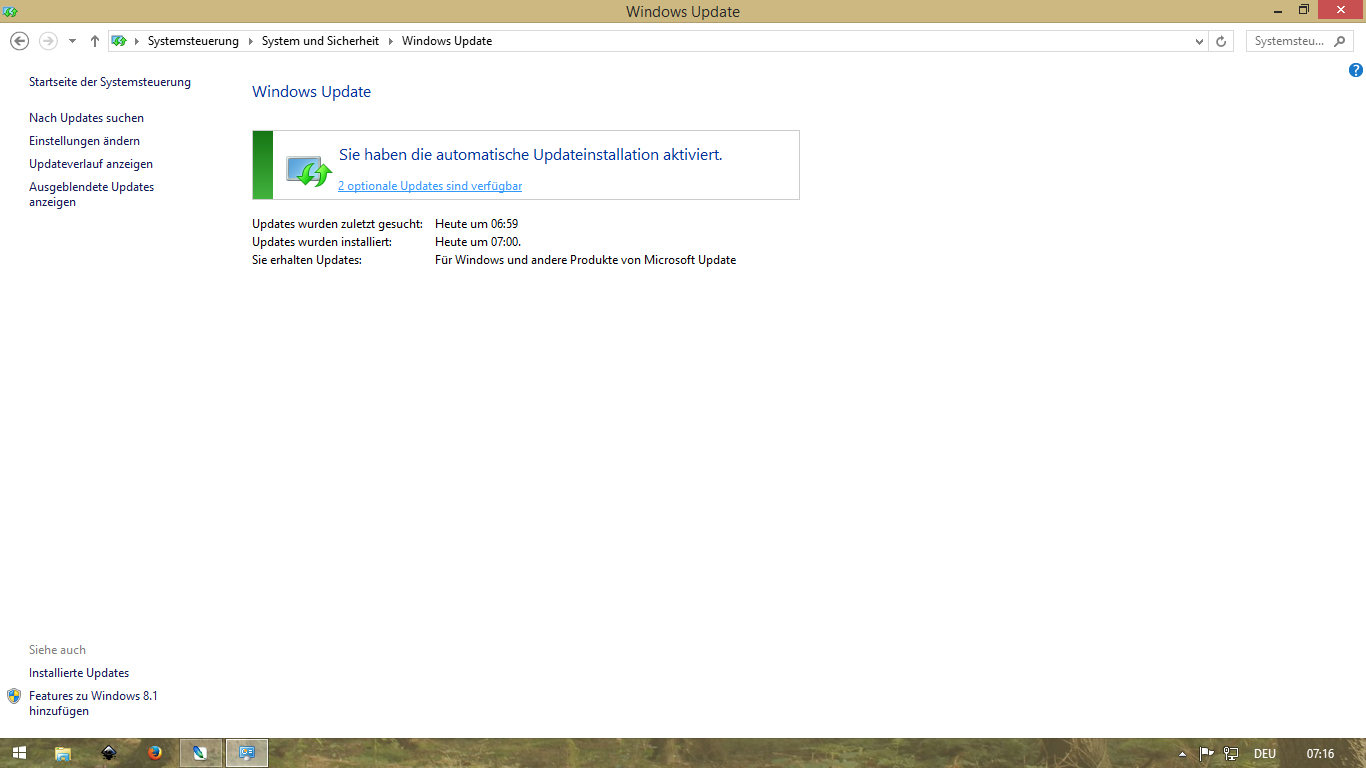Switch to the feather pen app in taskbar

coord(201,753)
